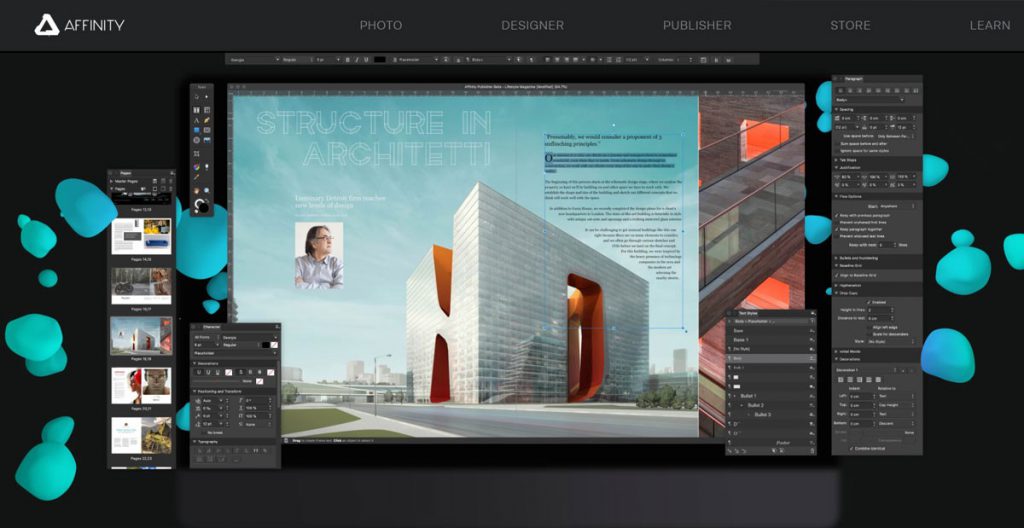The width and height of the screenshot is (1024, 528).
Task: Go to the STORE navigation item
Action: coord(850,25)
